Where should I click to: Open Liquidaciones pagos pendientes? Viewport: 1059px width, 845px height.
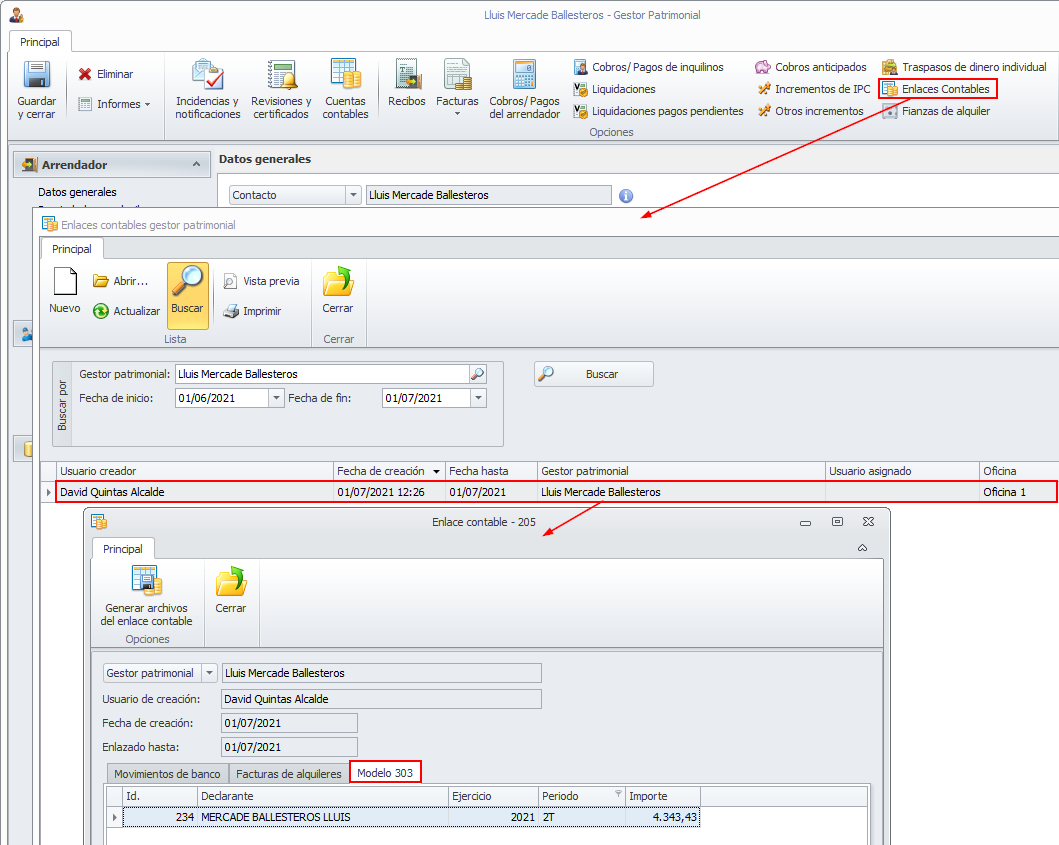point(658,111)
